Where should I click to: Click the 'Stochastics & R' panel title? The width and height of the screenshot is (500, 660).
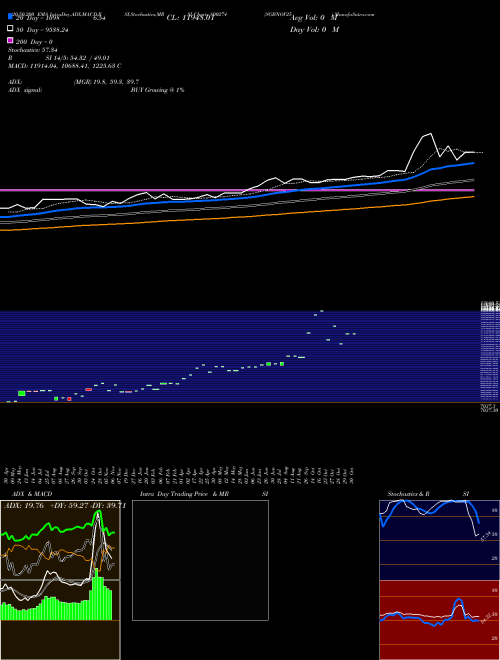[x=408, y=494]
